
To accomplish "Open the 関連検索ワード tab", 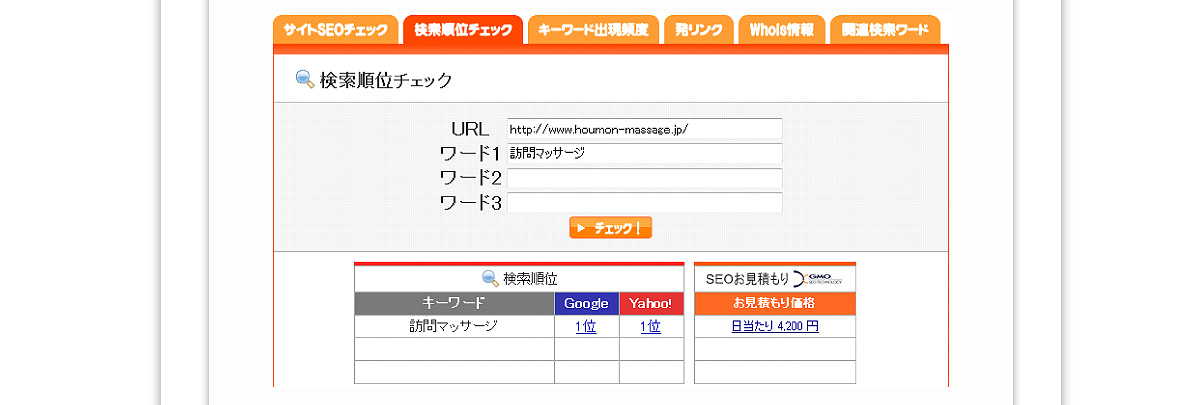I will [885, 30].
